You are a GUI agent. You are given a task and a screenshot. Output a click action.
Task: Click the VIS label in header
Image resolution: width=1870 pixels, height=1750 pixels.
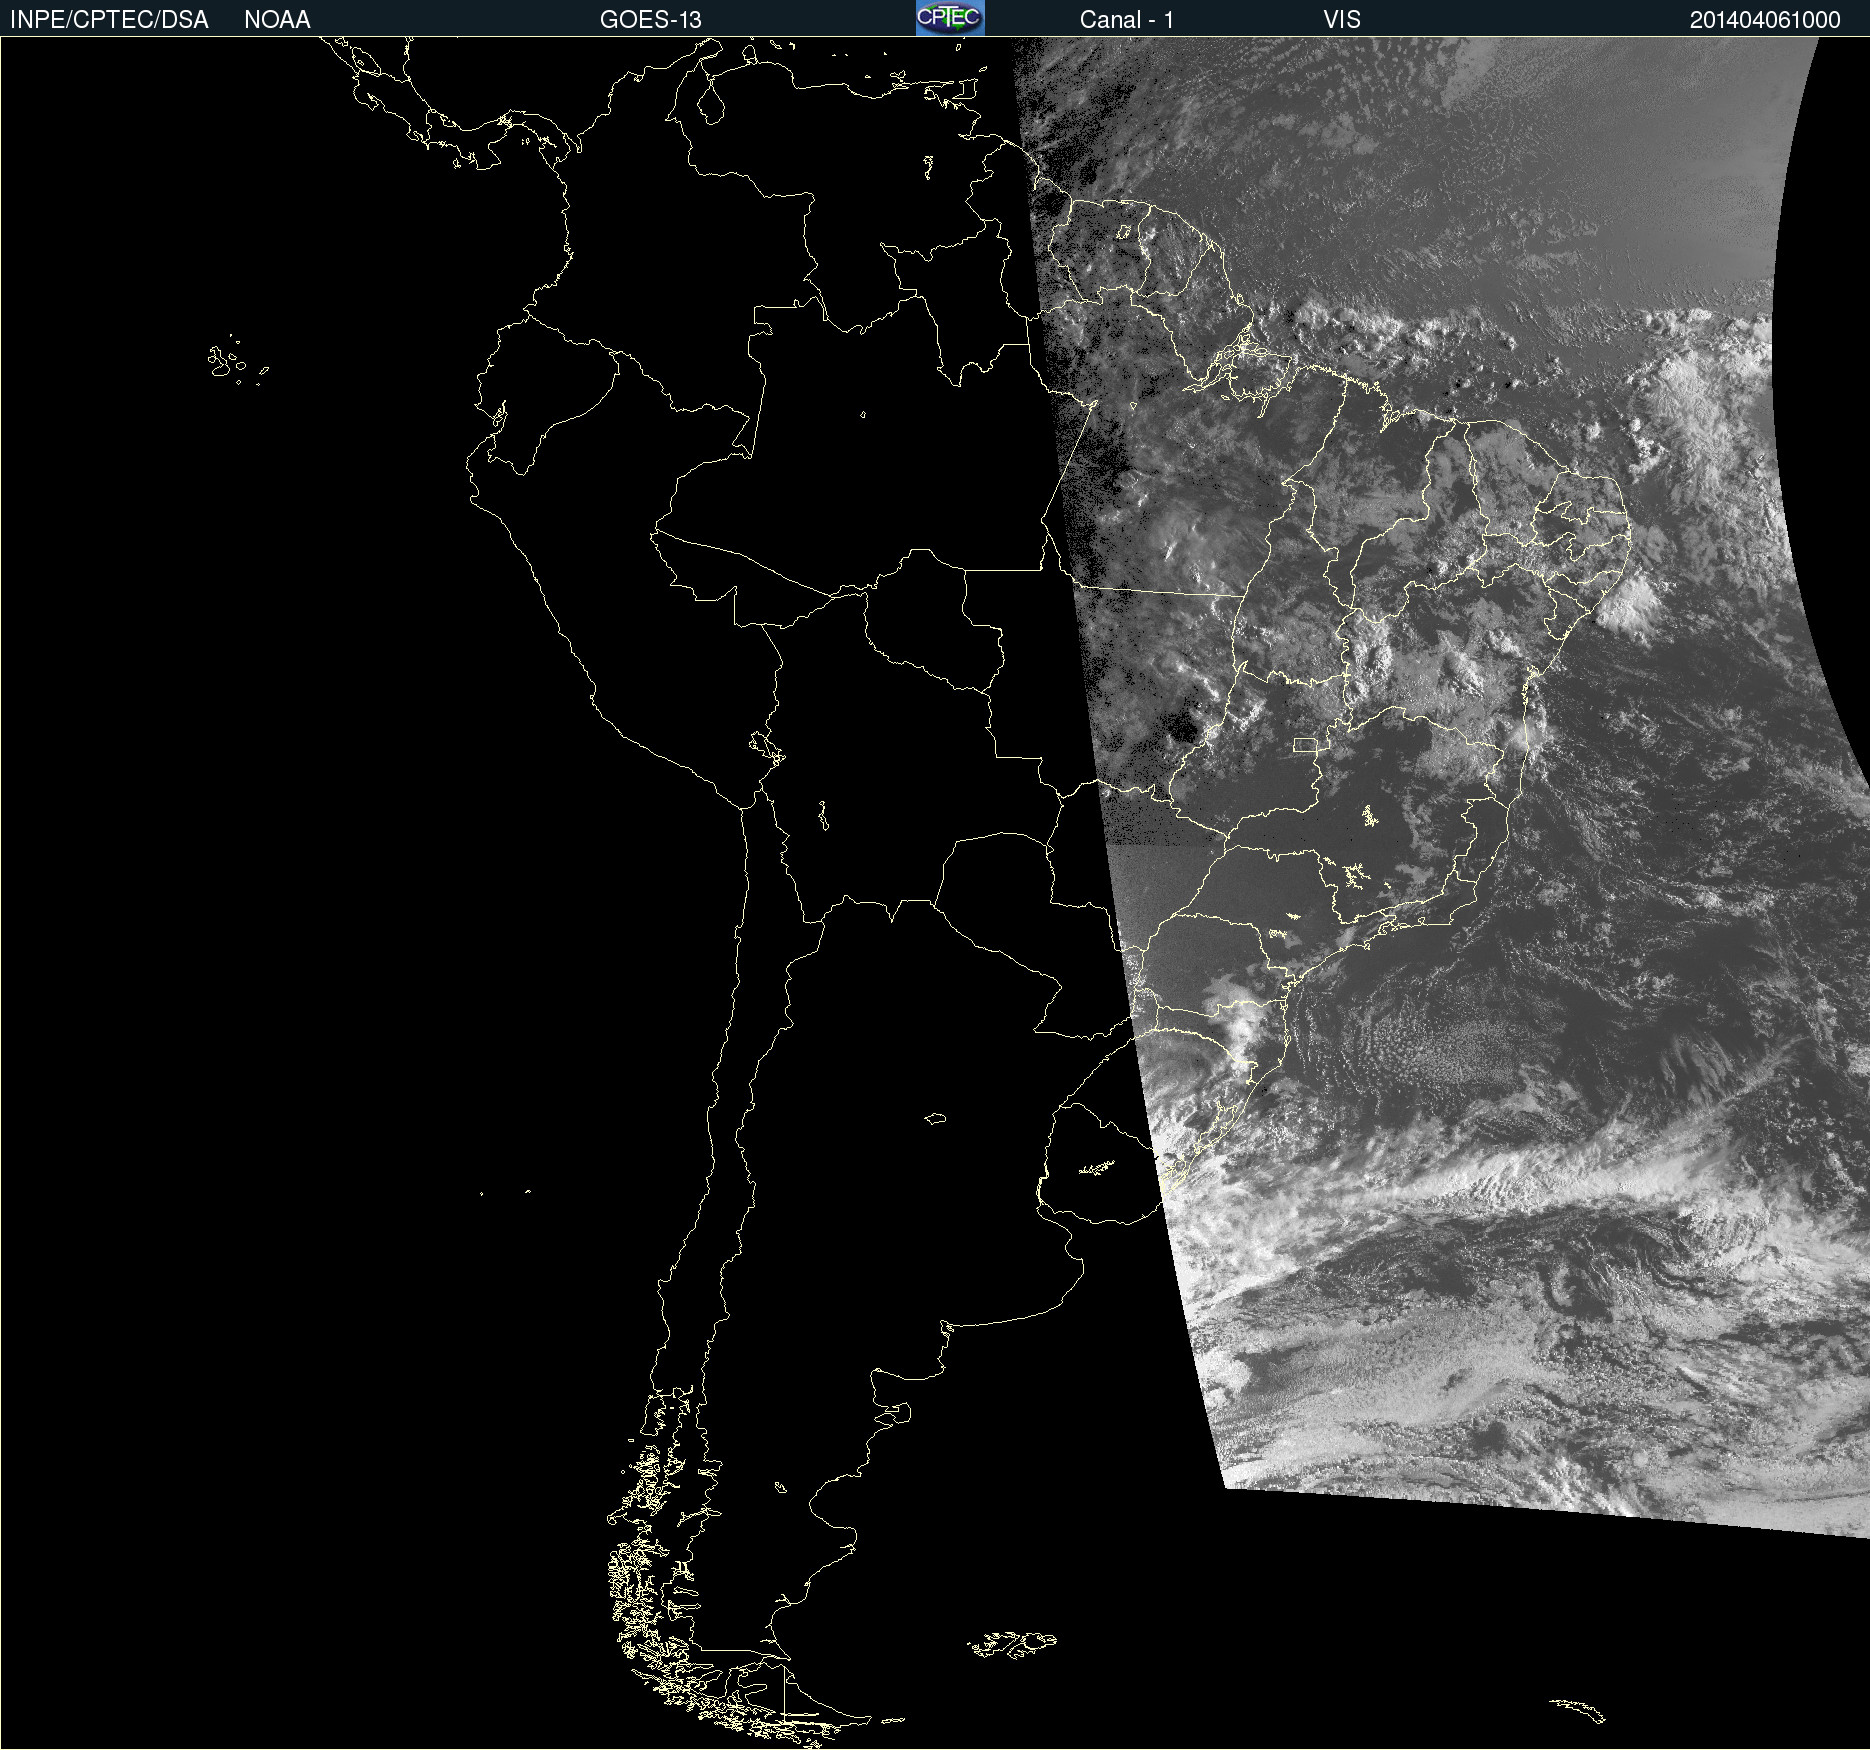point(1342,20)
